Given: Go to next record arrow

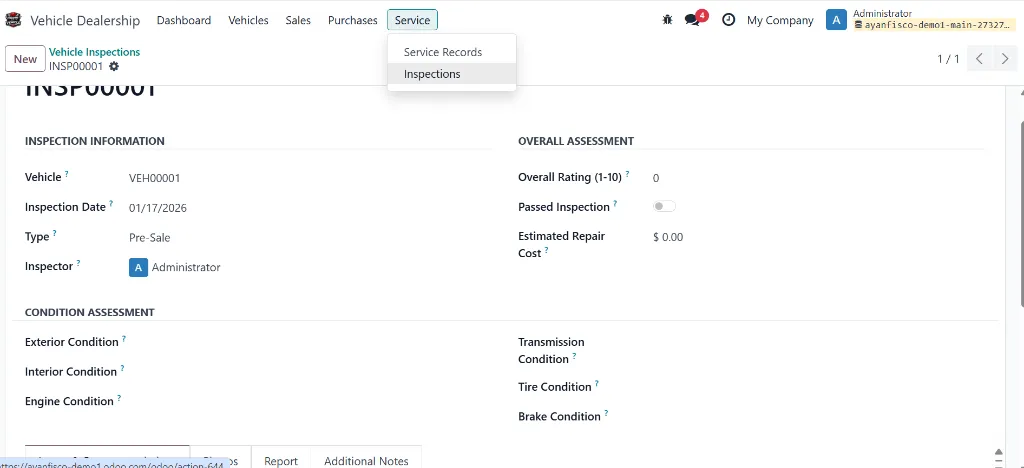Looking at the screenshot, I should click(1005, 59).
